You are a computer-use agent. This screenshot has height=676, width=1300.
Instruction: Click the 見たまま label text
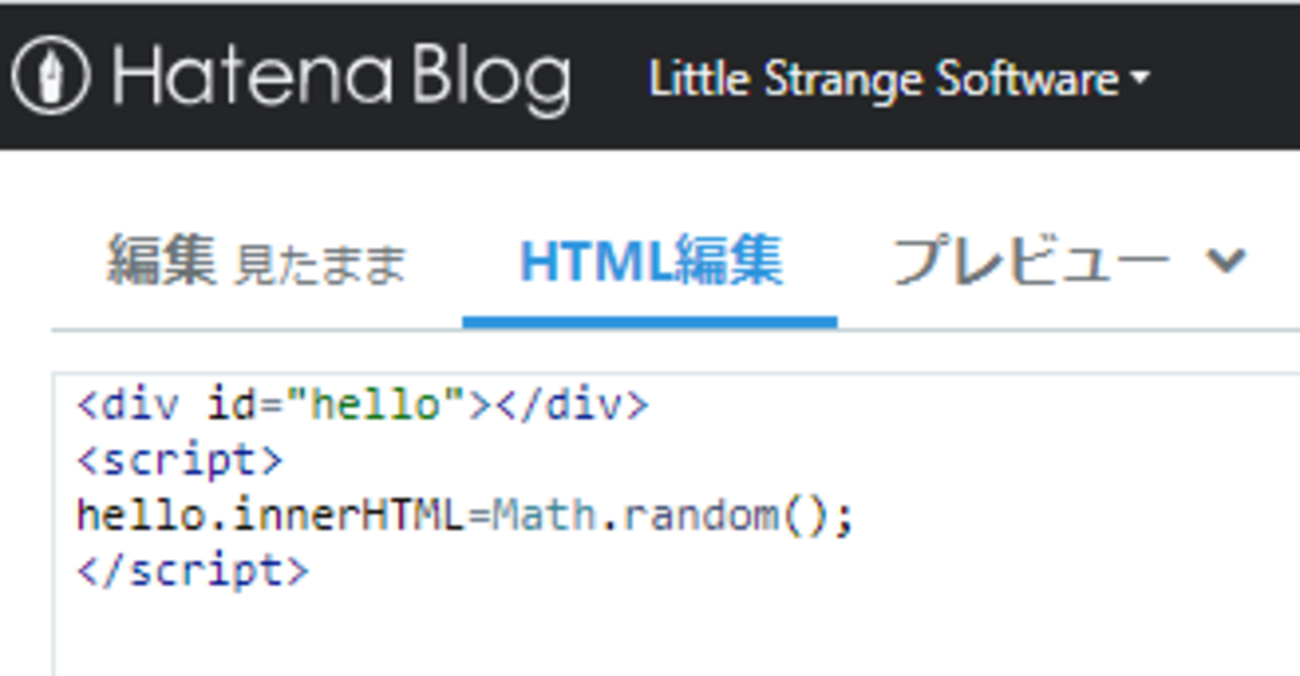pyautogui.click(x=320, y=266)
